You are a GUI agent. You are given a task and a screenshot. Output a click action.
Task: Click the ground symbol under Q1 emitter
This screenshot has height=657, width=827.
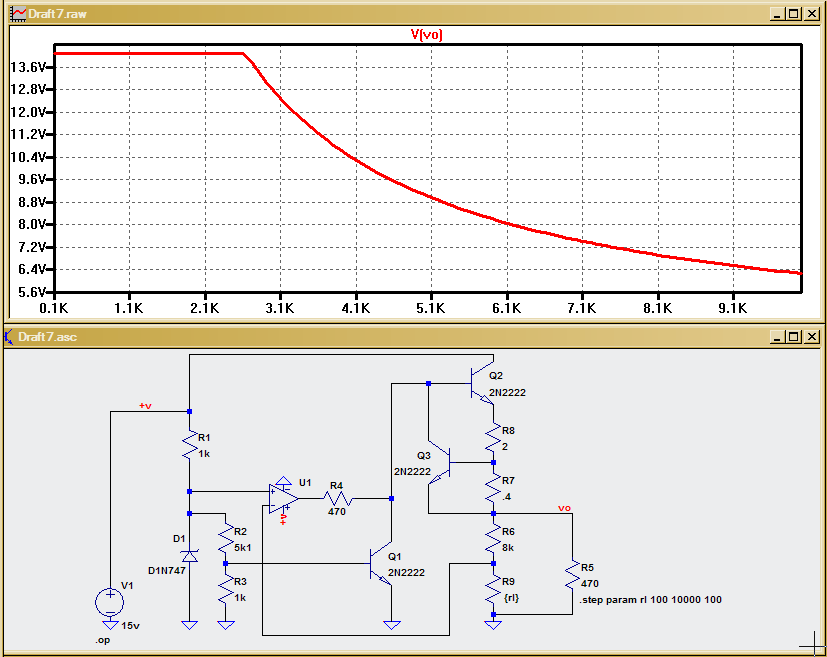click(391, 625)
